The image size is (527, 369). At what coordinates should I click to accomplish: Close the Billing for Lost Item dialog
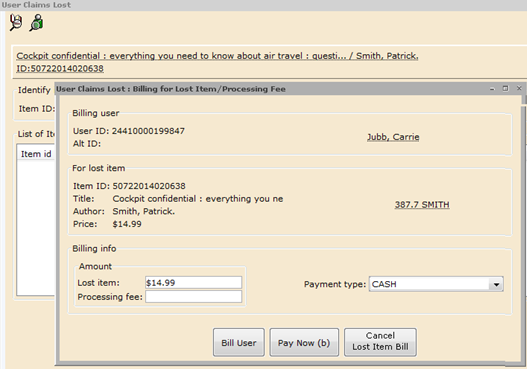pos(519,88)
